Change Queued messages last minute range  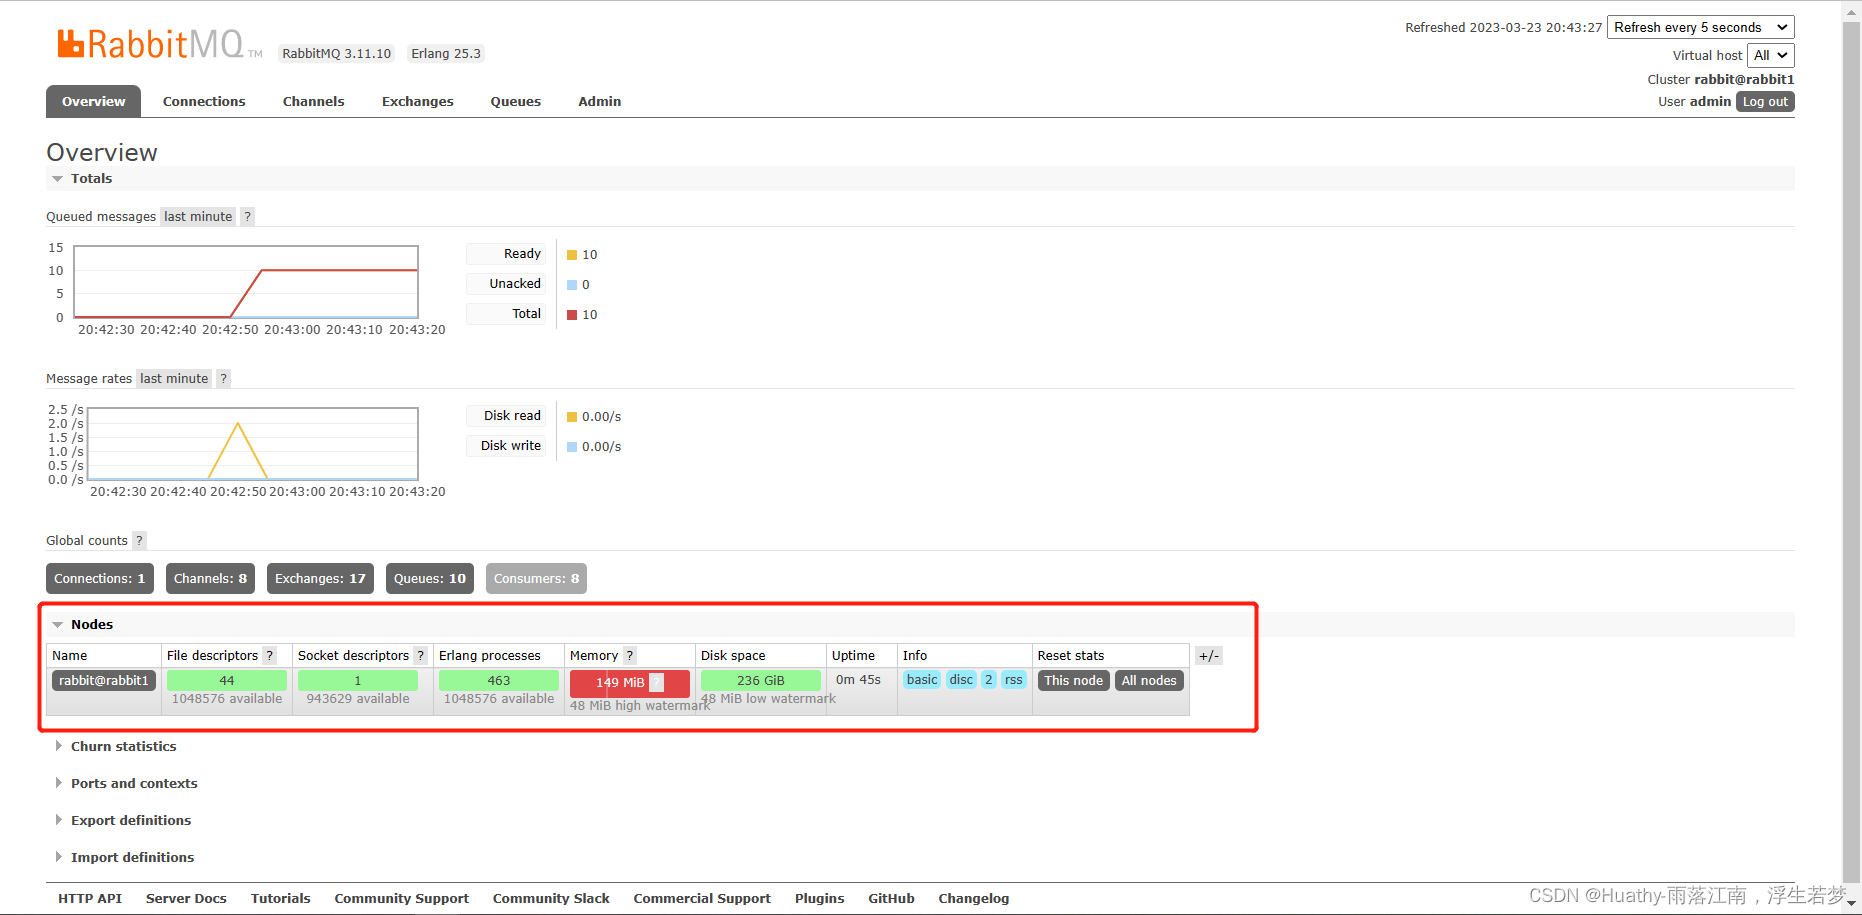(198, 217)
